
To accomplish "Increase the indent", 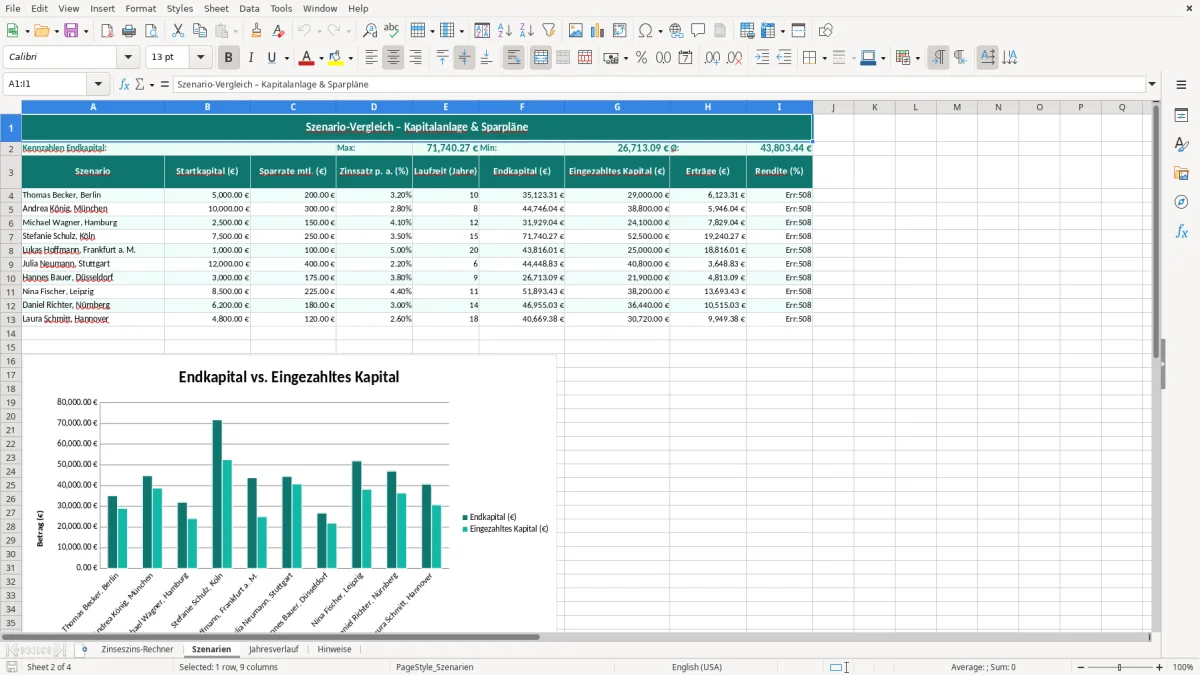I will [762, 58].
